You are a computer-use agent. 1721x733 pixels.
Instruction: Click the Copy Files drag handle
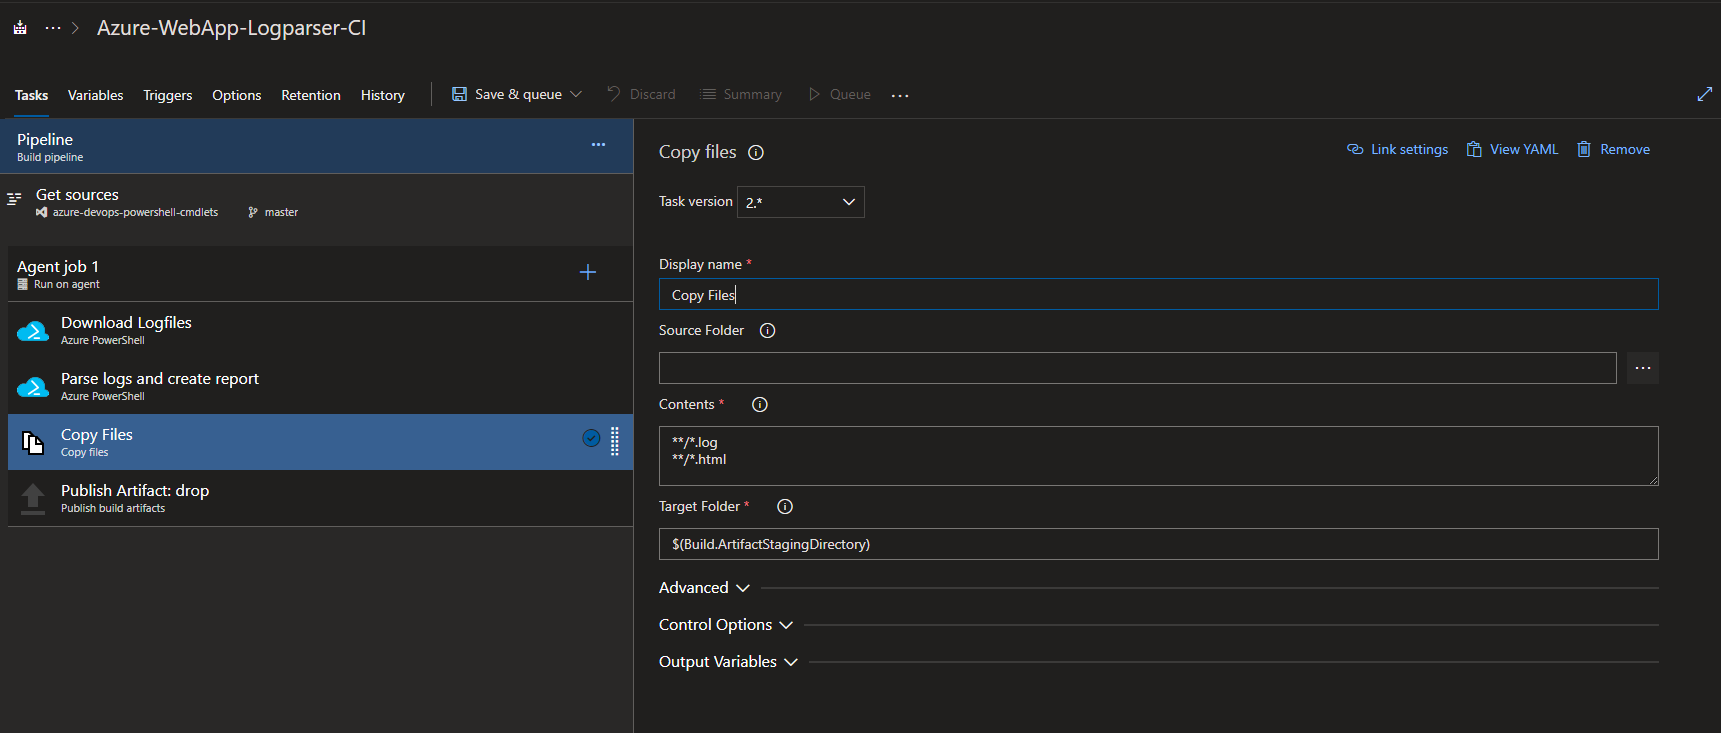pyautogui.click(x=615, y=441)
